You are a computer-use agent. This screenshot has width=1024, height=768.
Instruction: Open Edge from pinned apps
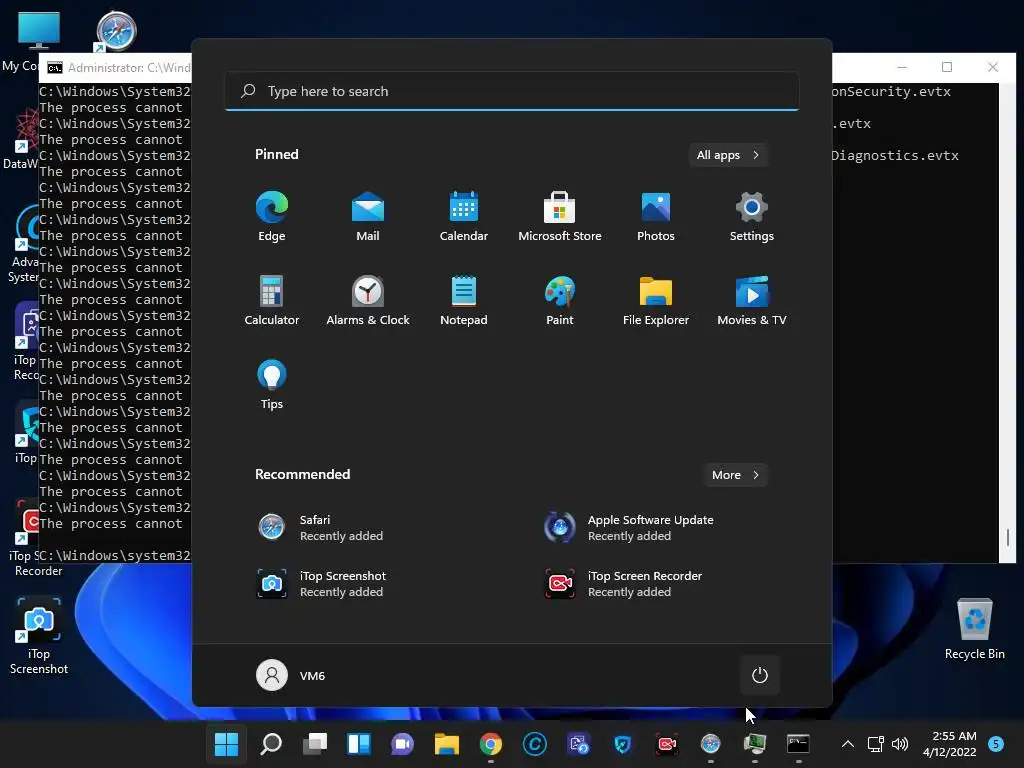coord(272,217)
